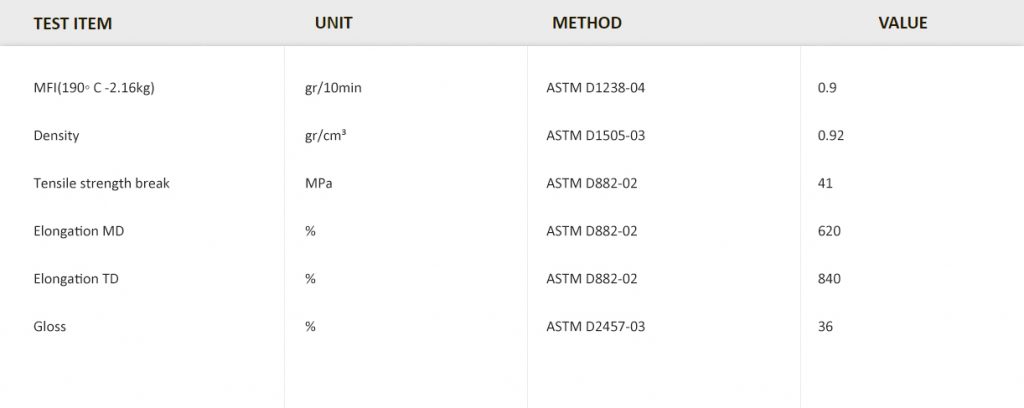Click the TEST ITEM column header
The height and width of the screenshot is (408, 1024).
pos(73,23)
